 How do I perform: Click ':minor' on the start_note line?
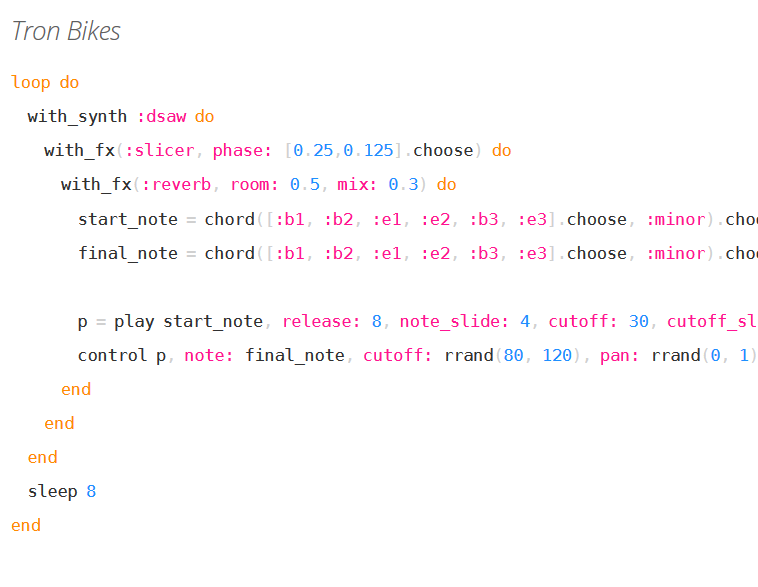coord(676,220)
